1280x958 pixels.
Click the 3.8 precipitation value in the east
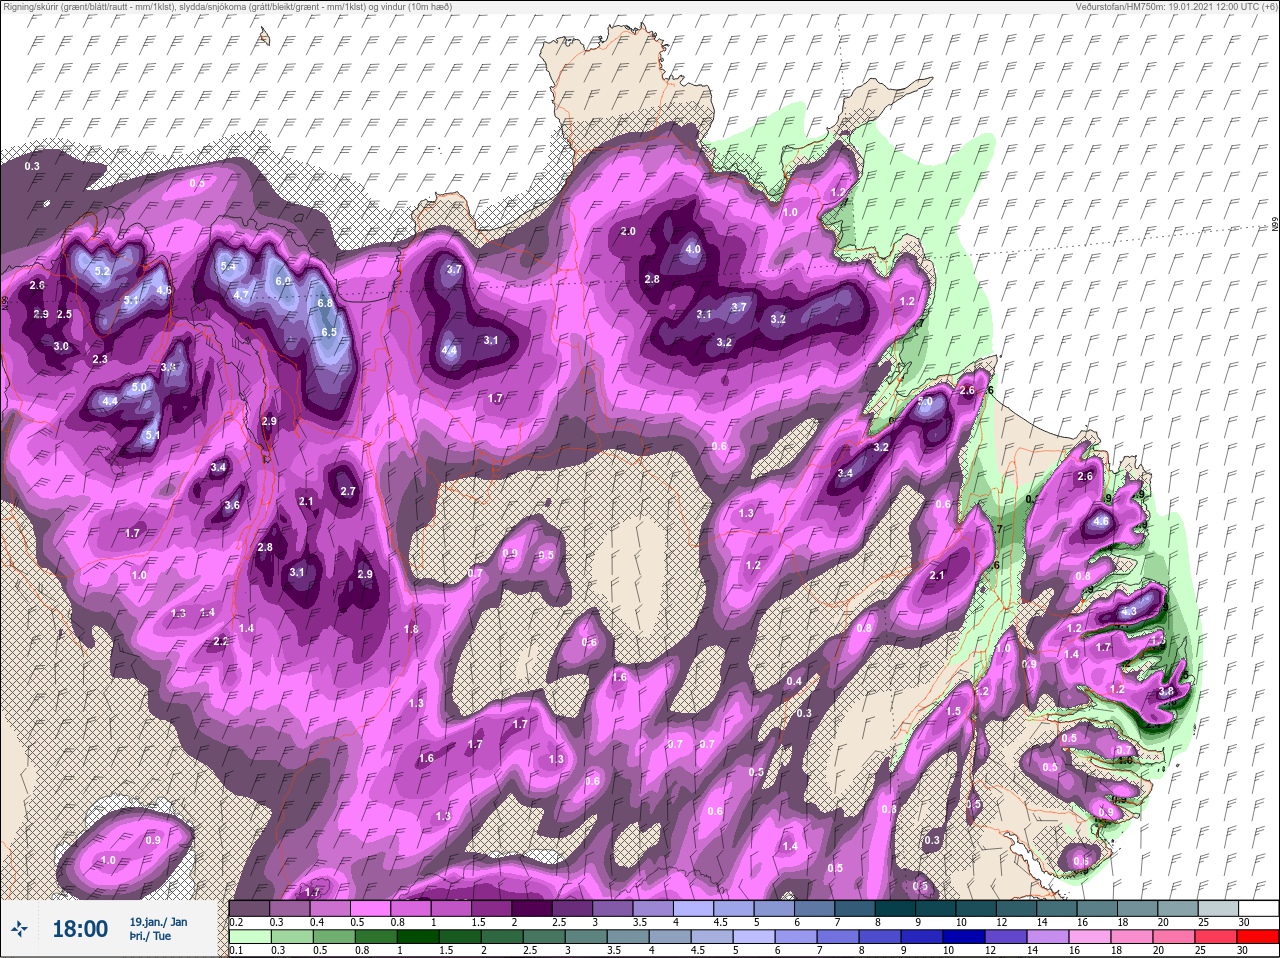[x=1165, y=691]
